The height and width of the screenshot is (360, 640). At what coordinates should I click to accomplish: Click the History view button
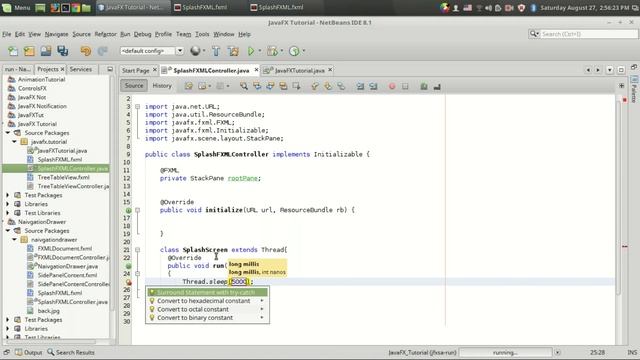(162, 86)
